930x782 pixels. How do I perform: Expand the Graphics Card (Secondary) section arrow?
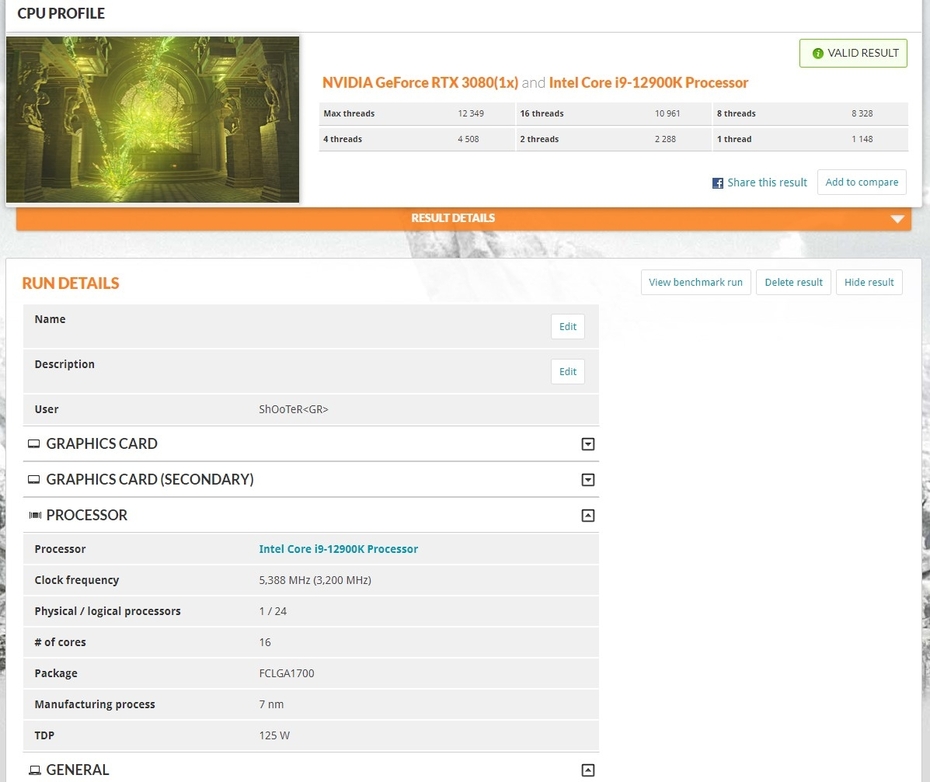point(588,479)
